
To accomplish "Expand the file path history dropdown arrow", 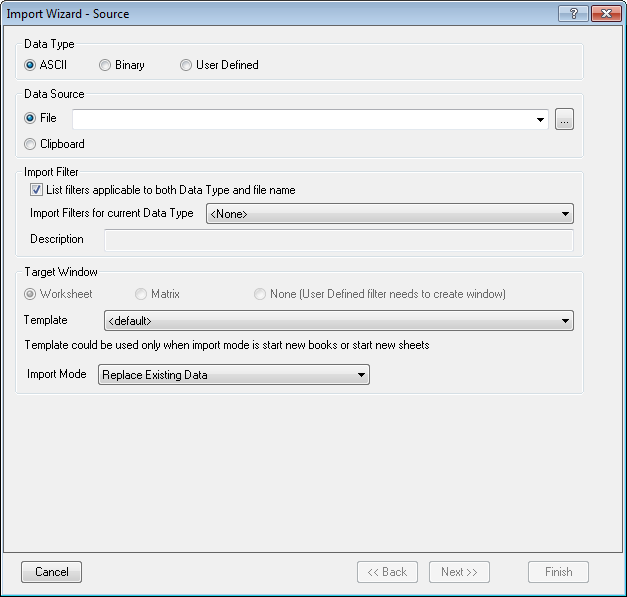I will (541, 120).
